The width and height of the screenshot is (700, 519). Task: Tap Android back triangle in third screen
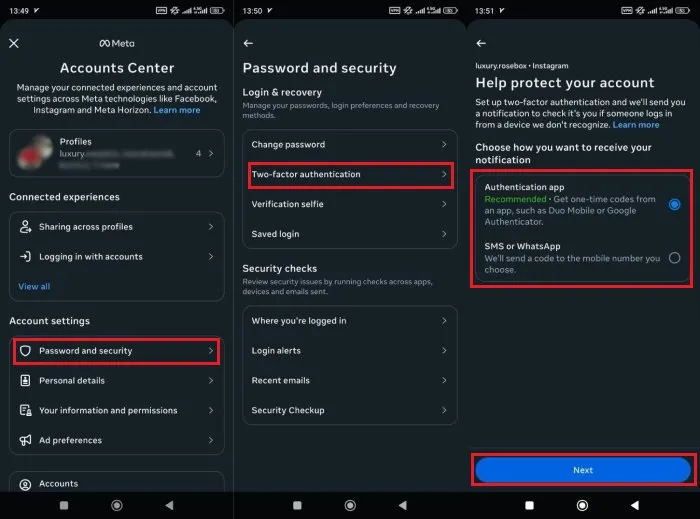coord(635,505)
